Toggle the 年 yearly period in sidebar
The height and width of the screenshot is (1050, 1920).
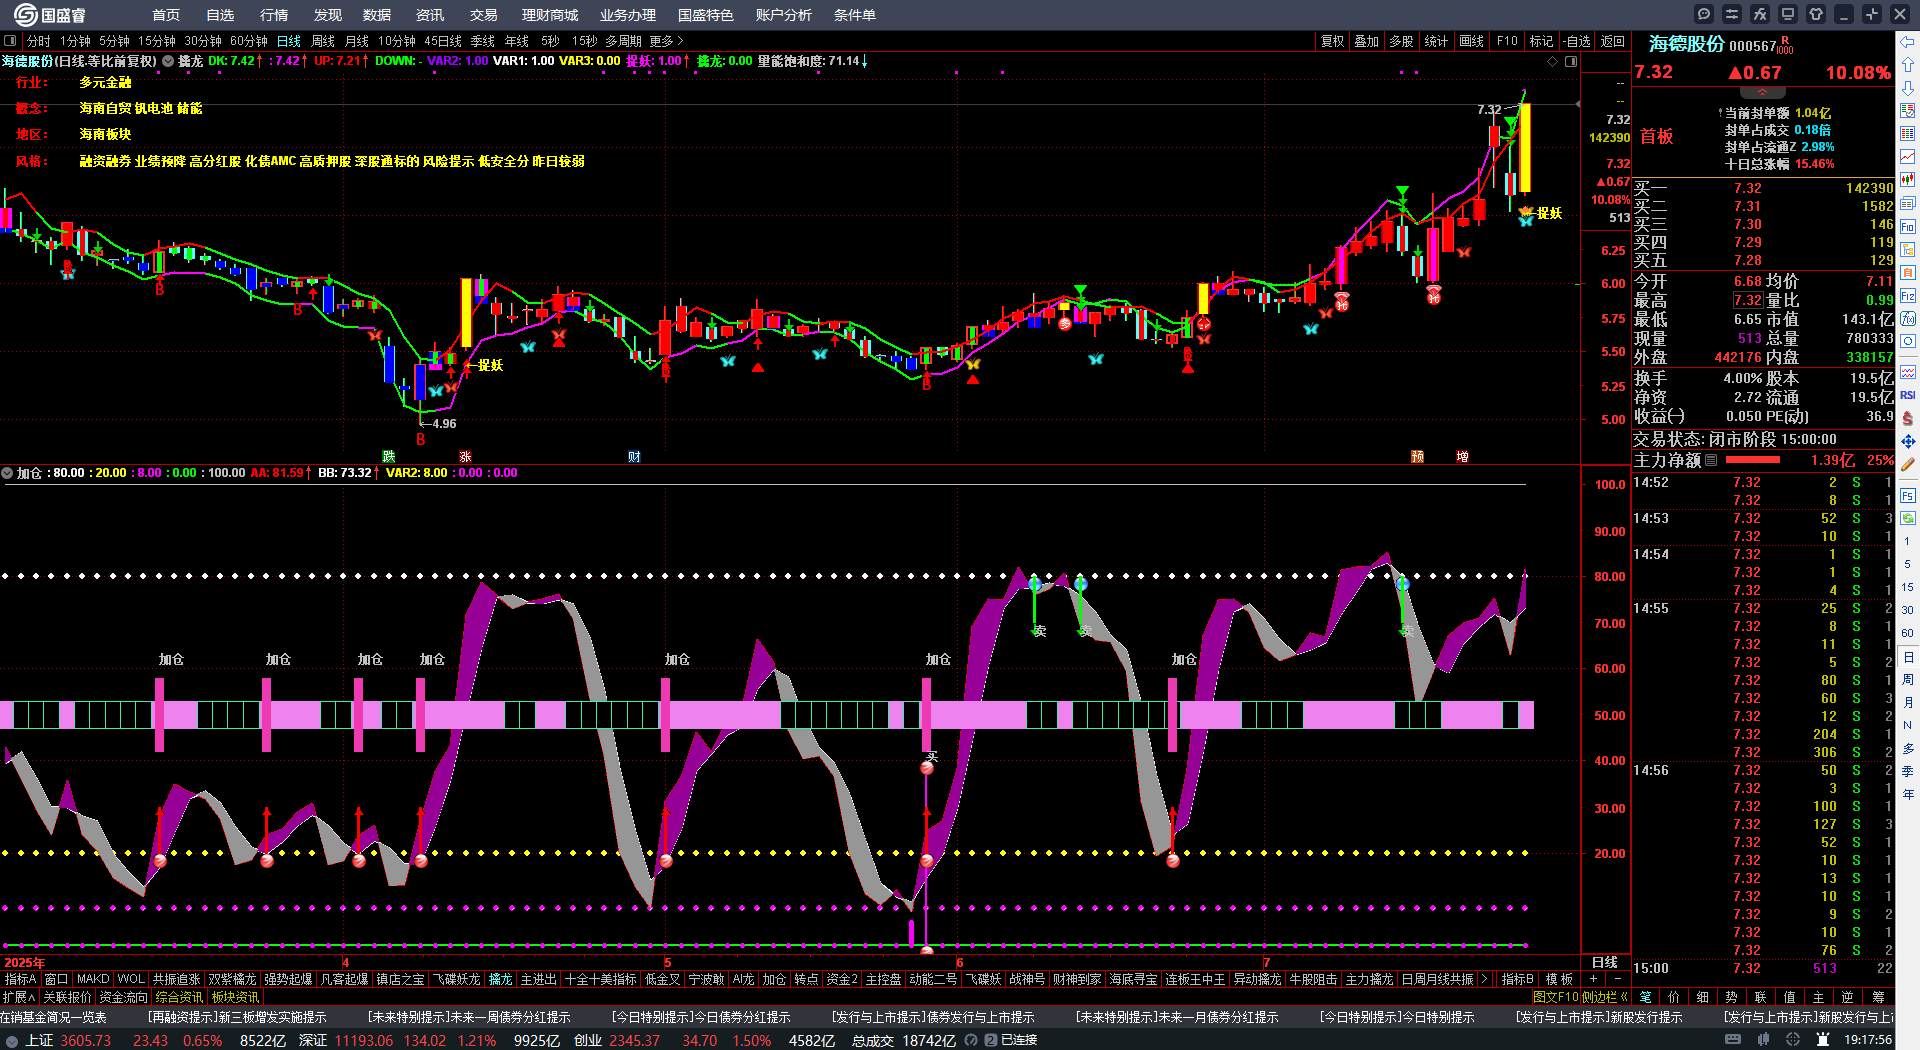click(x=1908, y=795)
